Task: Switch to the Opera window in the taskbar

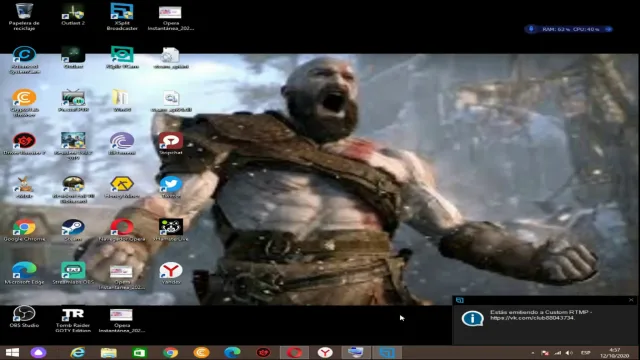Action: [x=294, y=353]
